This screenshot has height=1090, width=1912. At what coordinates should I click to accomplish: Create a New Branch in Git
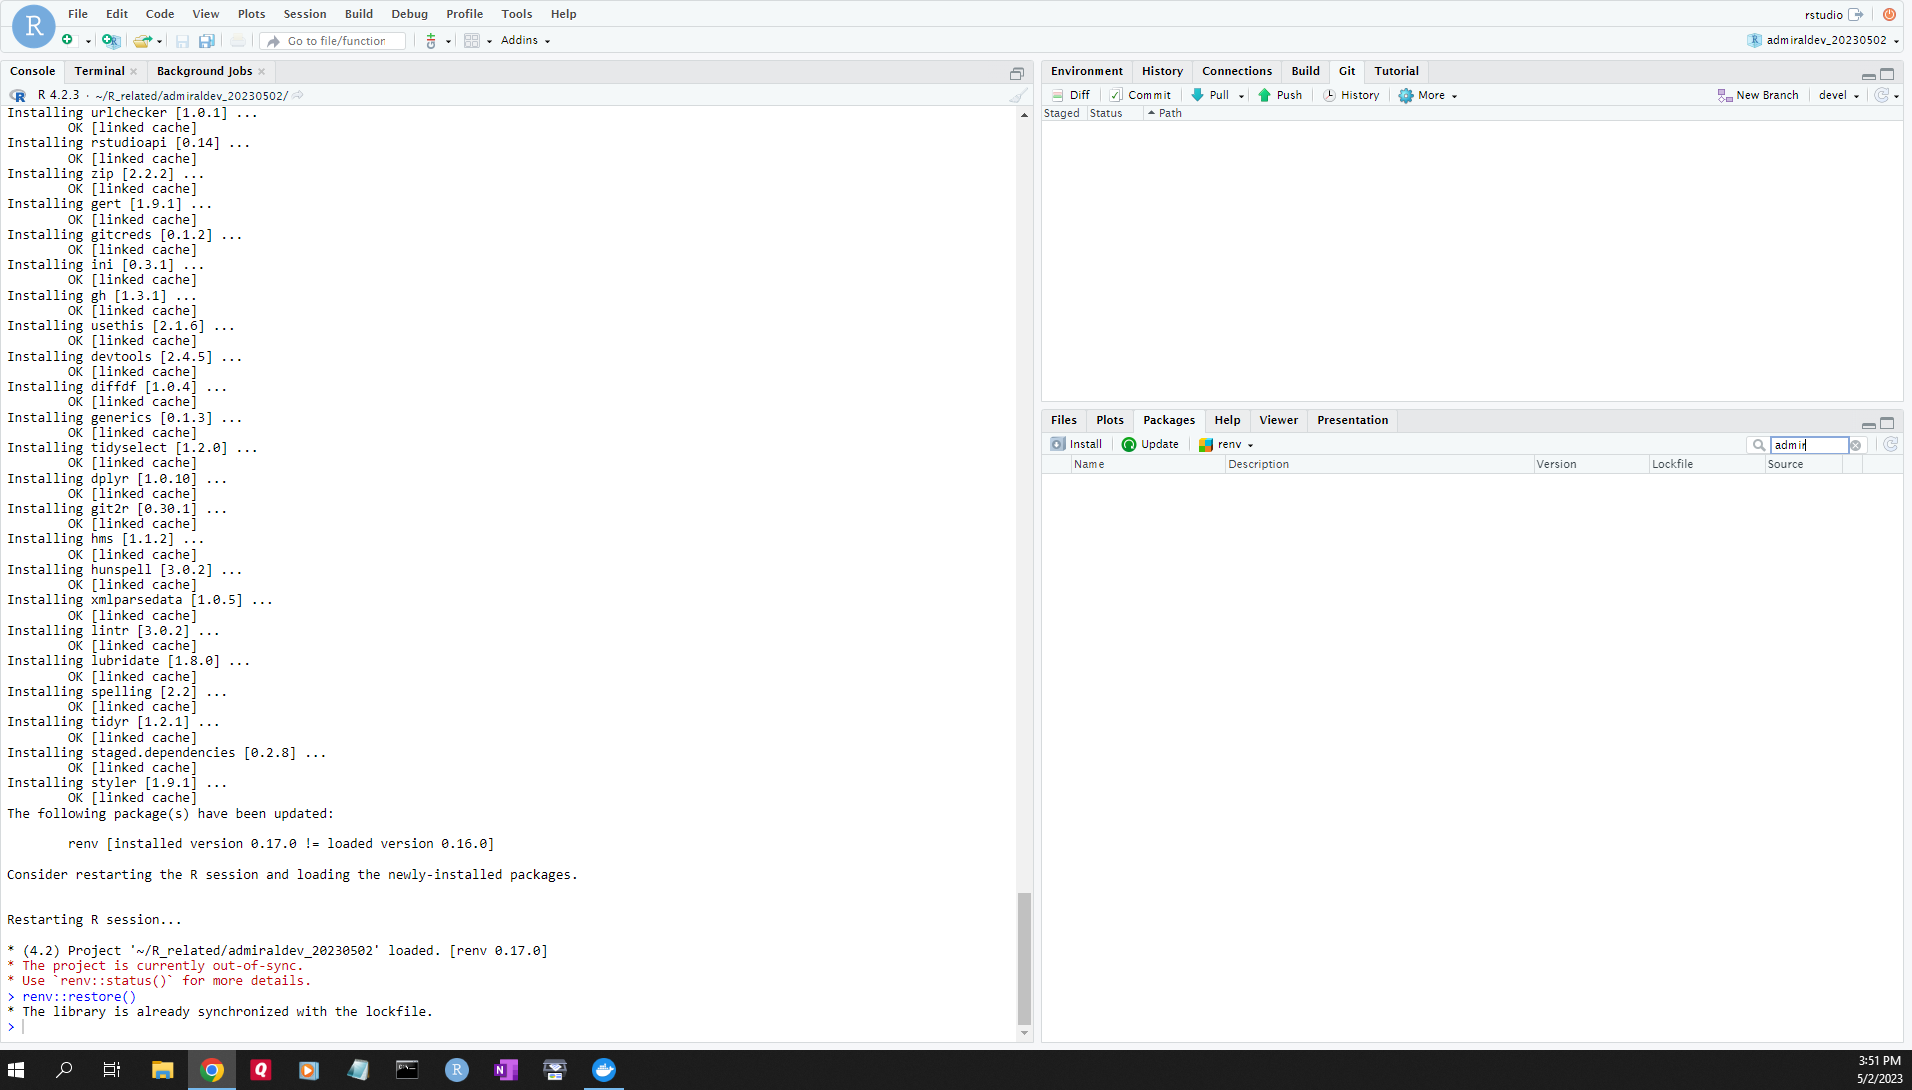click(x=1757, y=95)
